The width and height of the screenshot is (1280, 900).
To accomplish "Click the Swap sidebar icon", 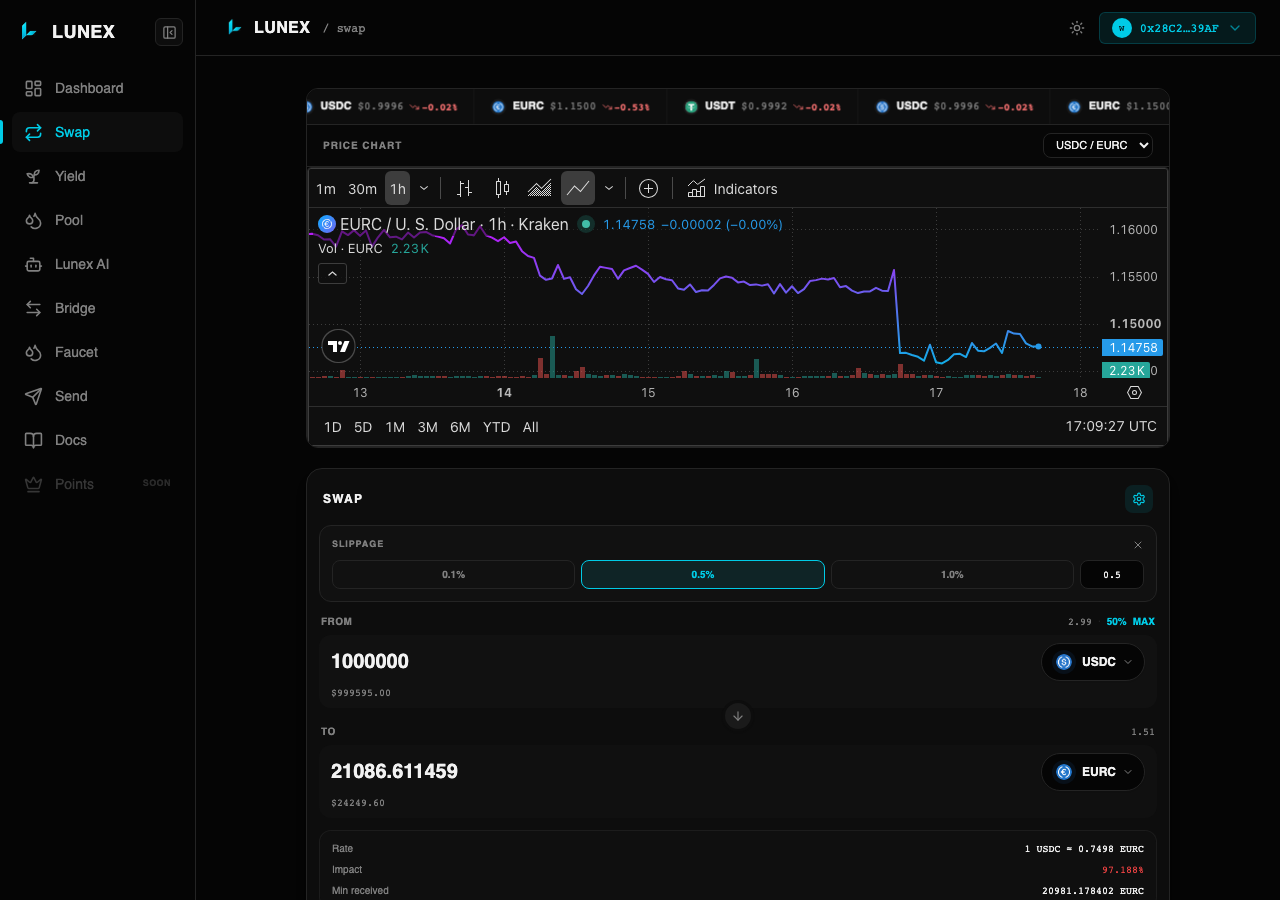I will pyautogui.click(x=34, y=132).
